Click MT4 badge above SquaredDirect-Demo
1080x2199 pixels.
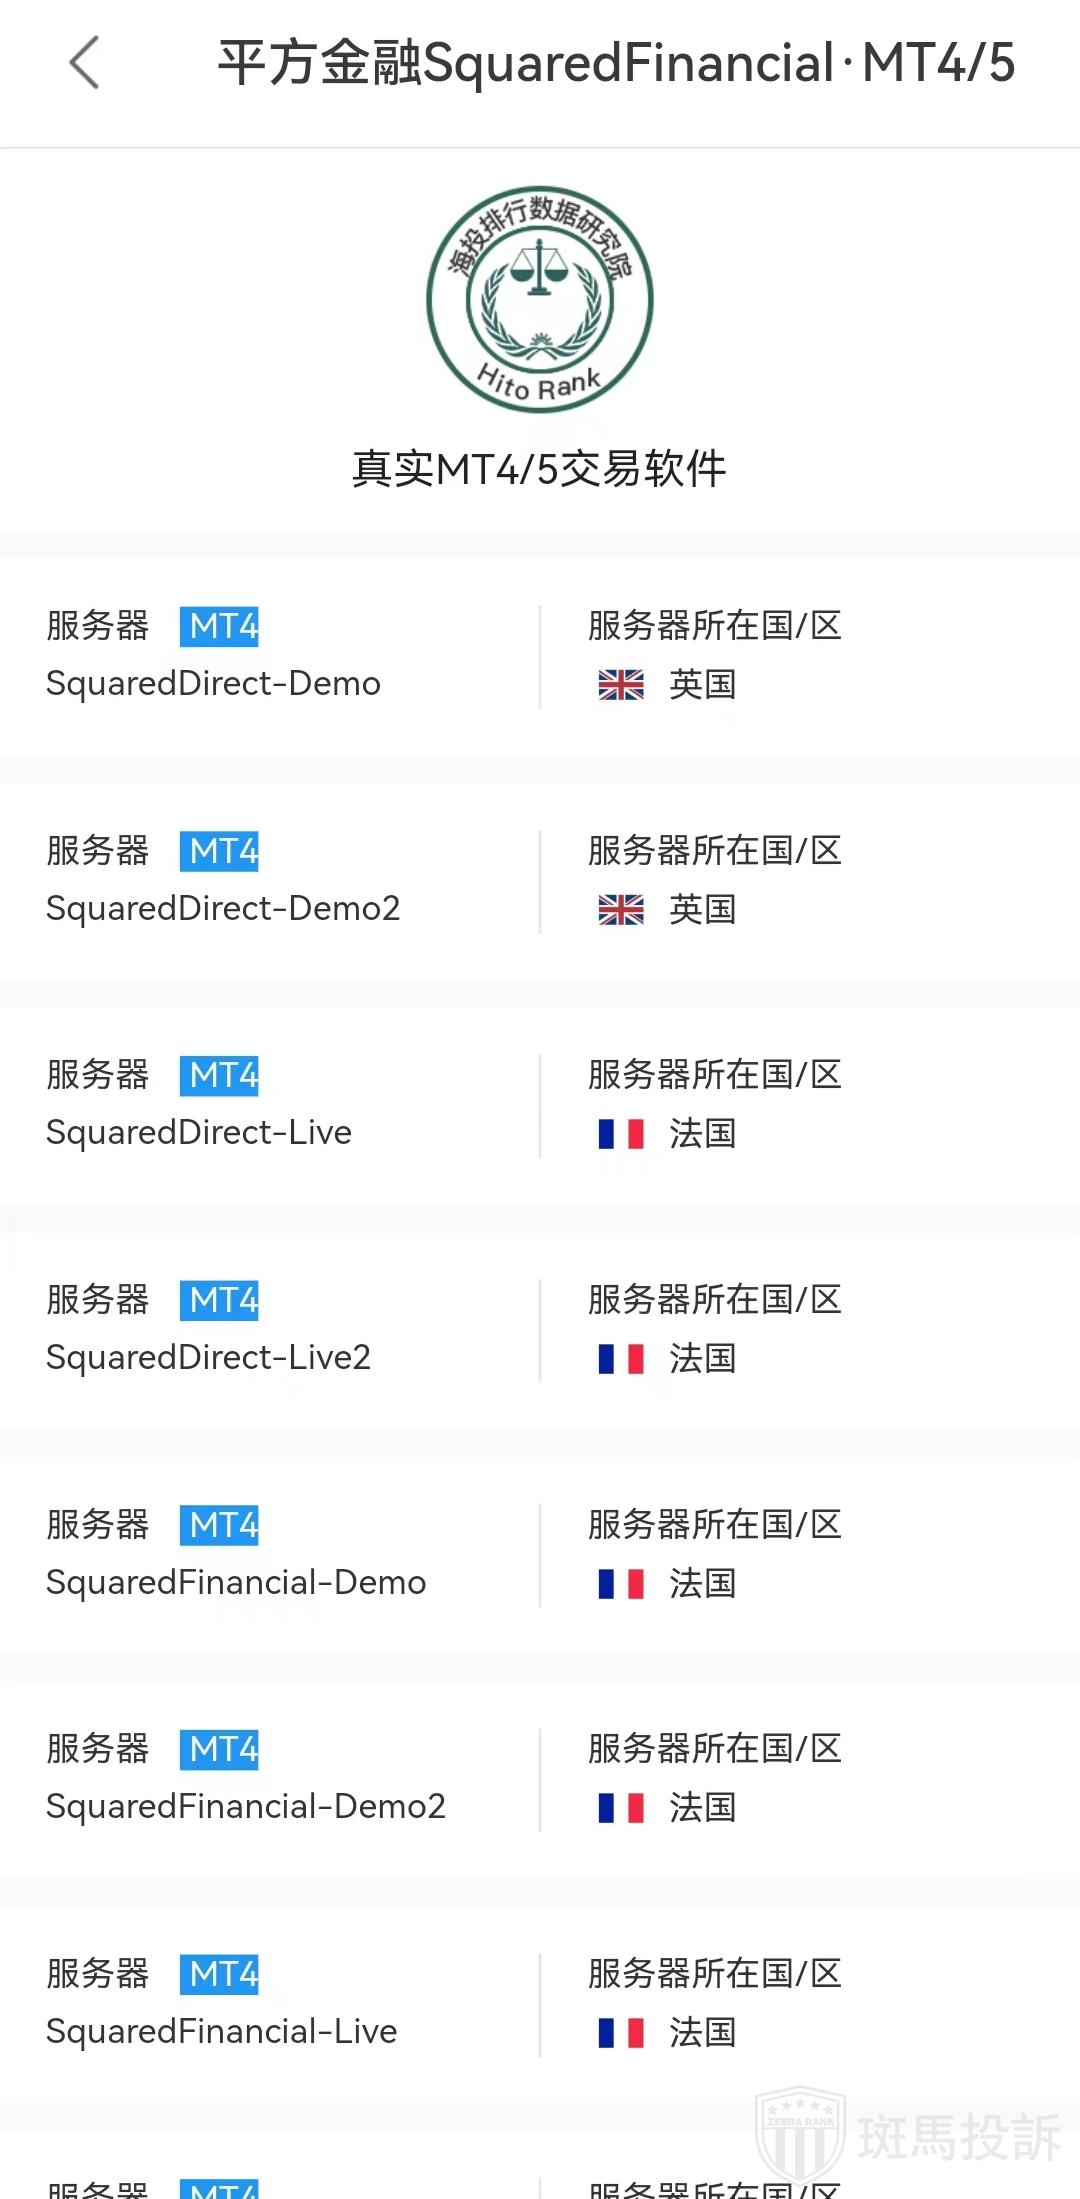[x=220, y=627]
